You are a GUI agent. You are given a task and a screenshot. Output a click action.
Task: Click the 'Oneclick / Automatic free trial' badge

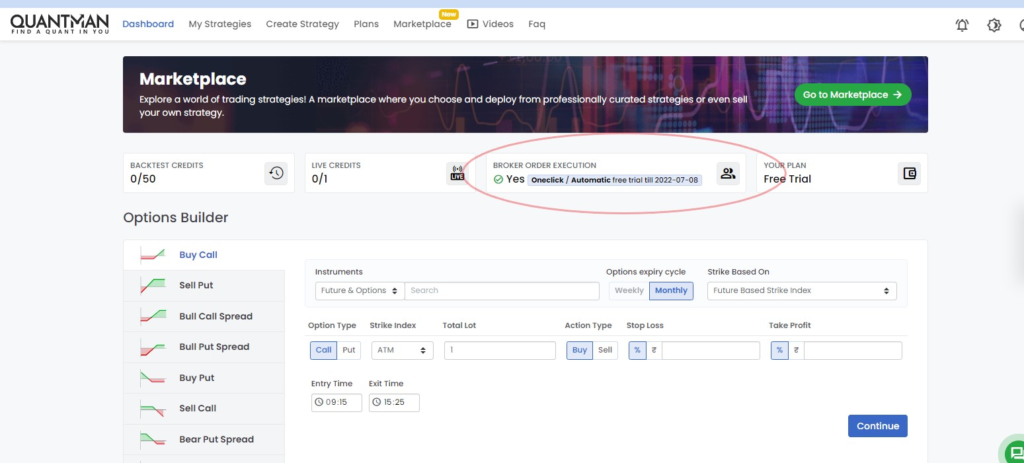coord(615,180)
